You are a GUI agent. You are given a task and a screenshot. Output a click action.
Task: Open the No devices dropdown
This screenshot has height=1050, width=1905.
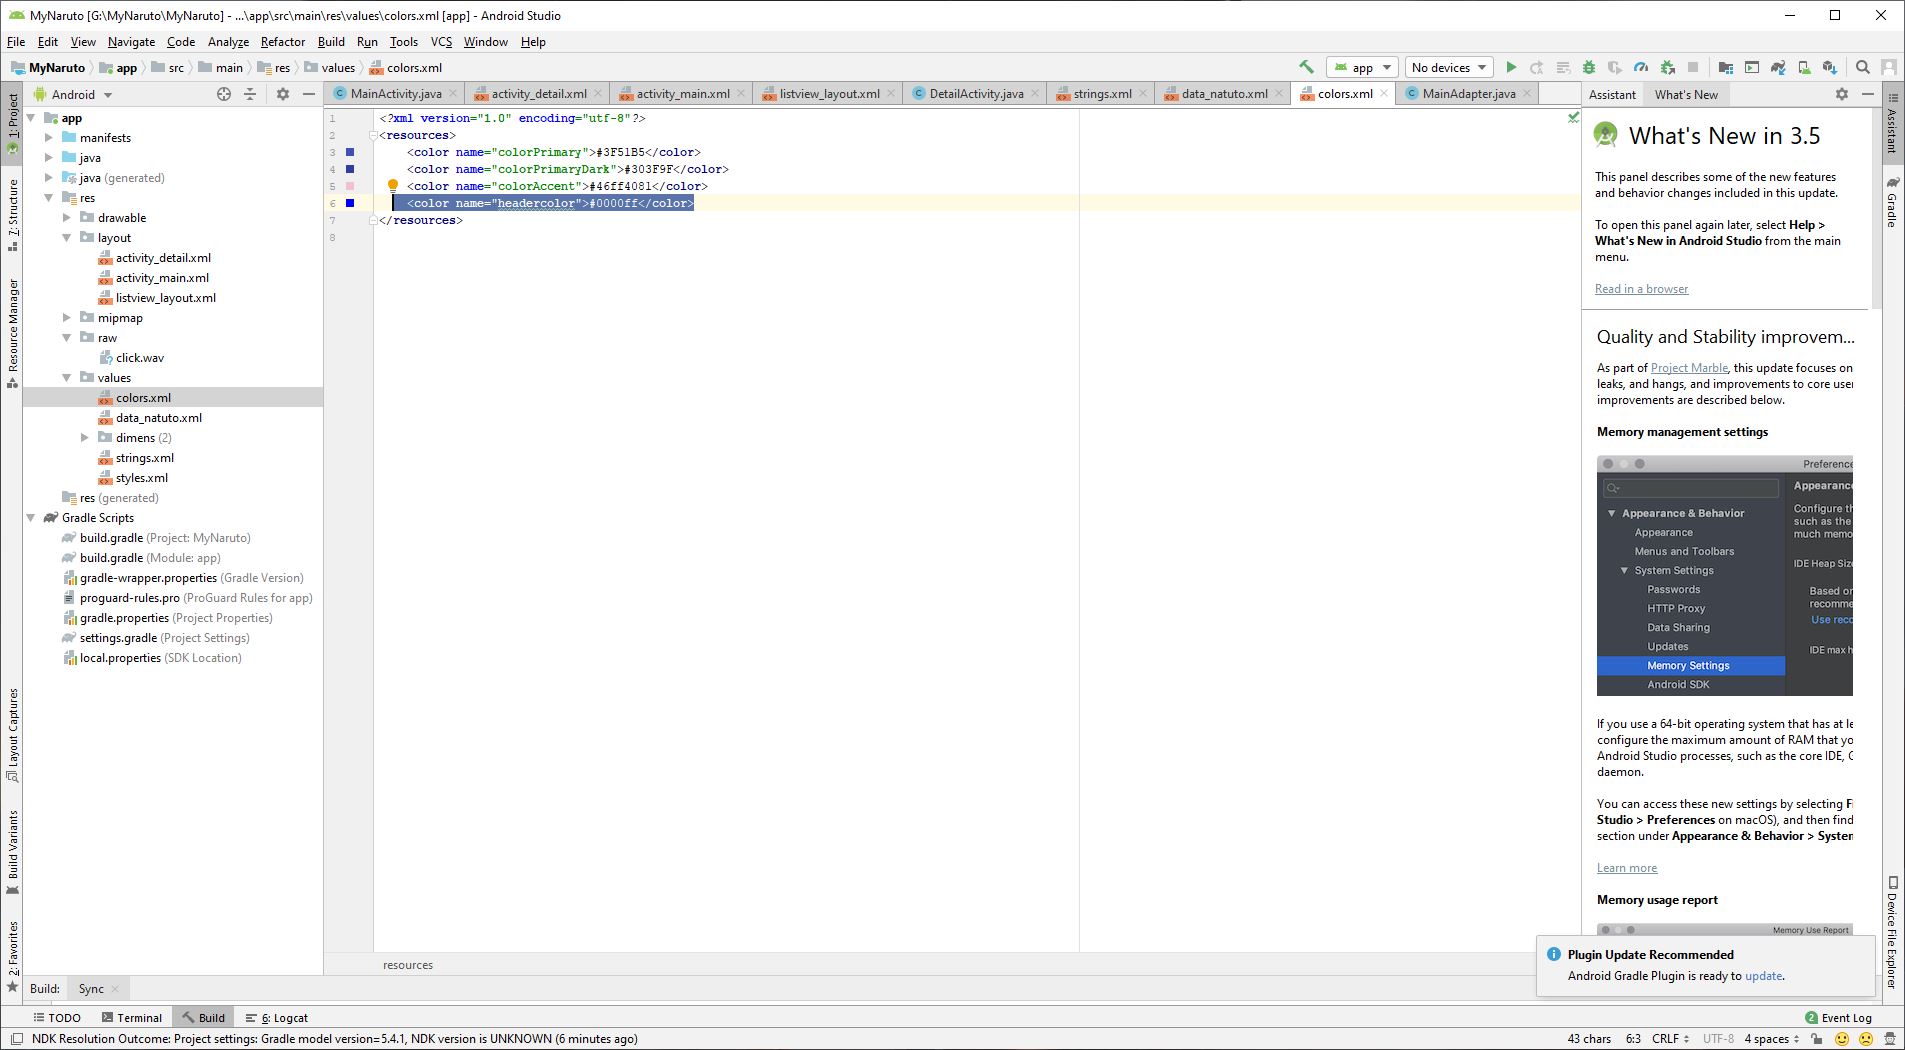(1449, 67)
